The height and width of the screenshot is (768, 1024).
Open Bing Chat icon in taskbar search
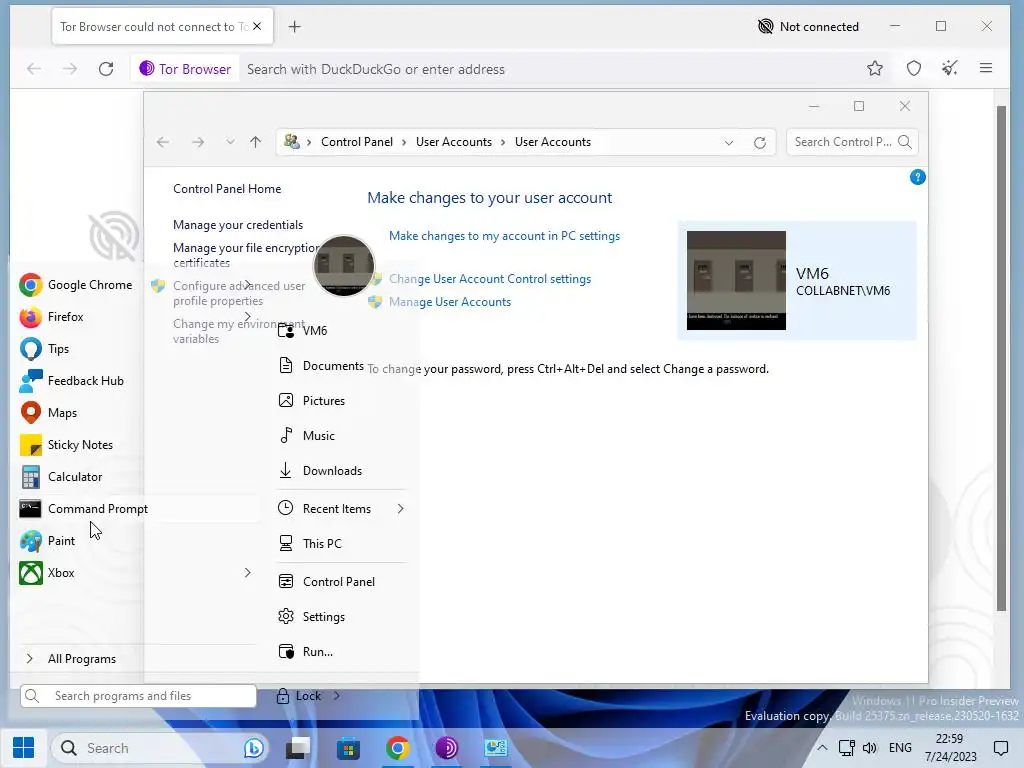253,748
